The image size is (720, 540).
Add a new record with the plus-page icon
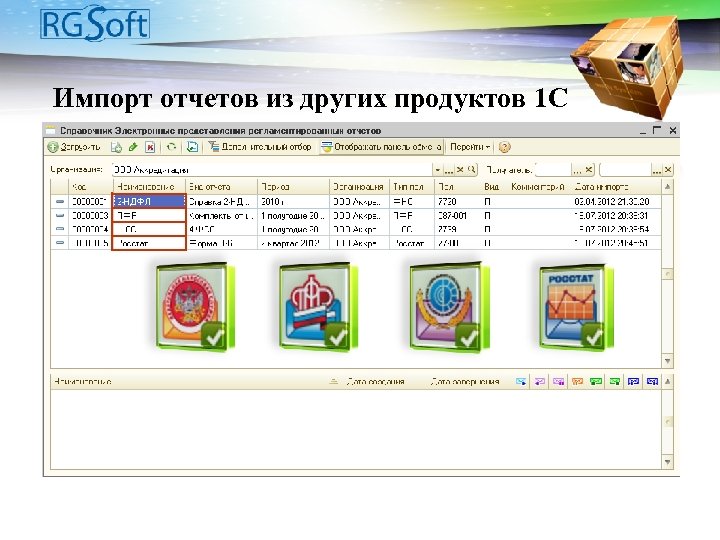pos(116,147)
